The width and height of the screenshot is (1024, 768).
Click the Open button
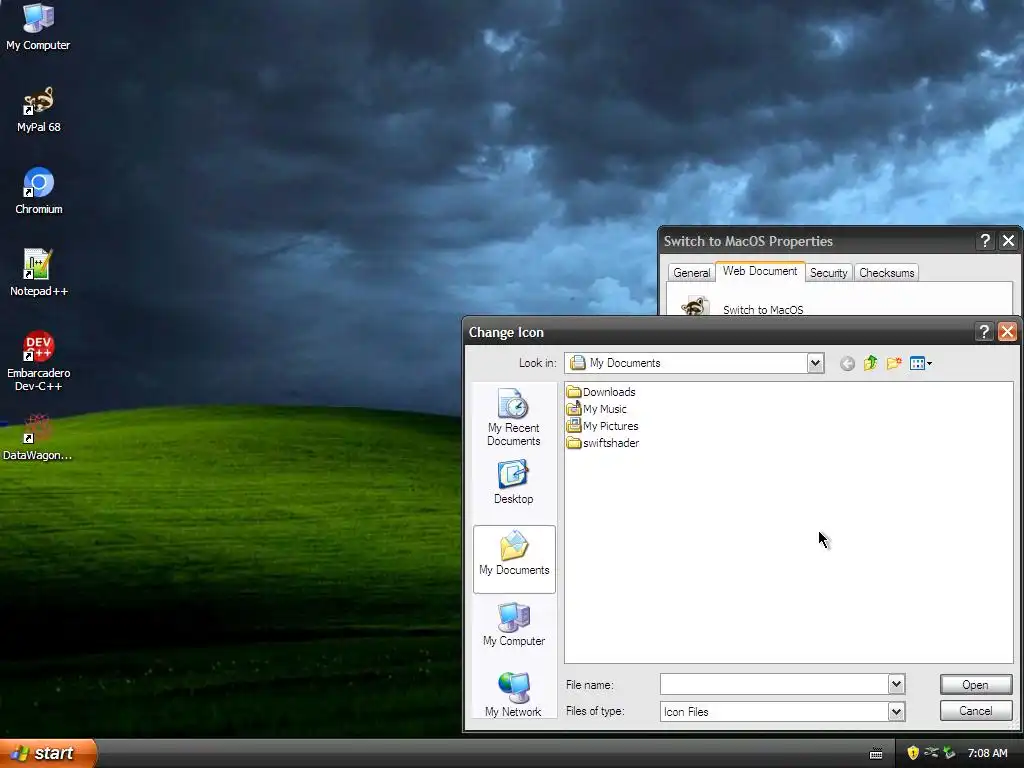976,684
